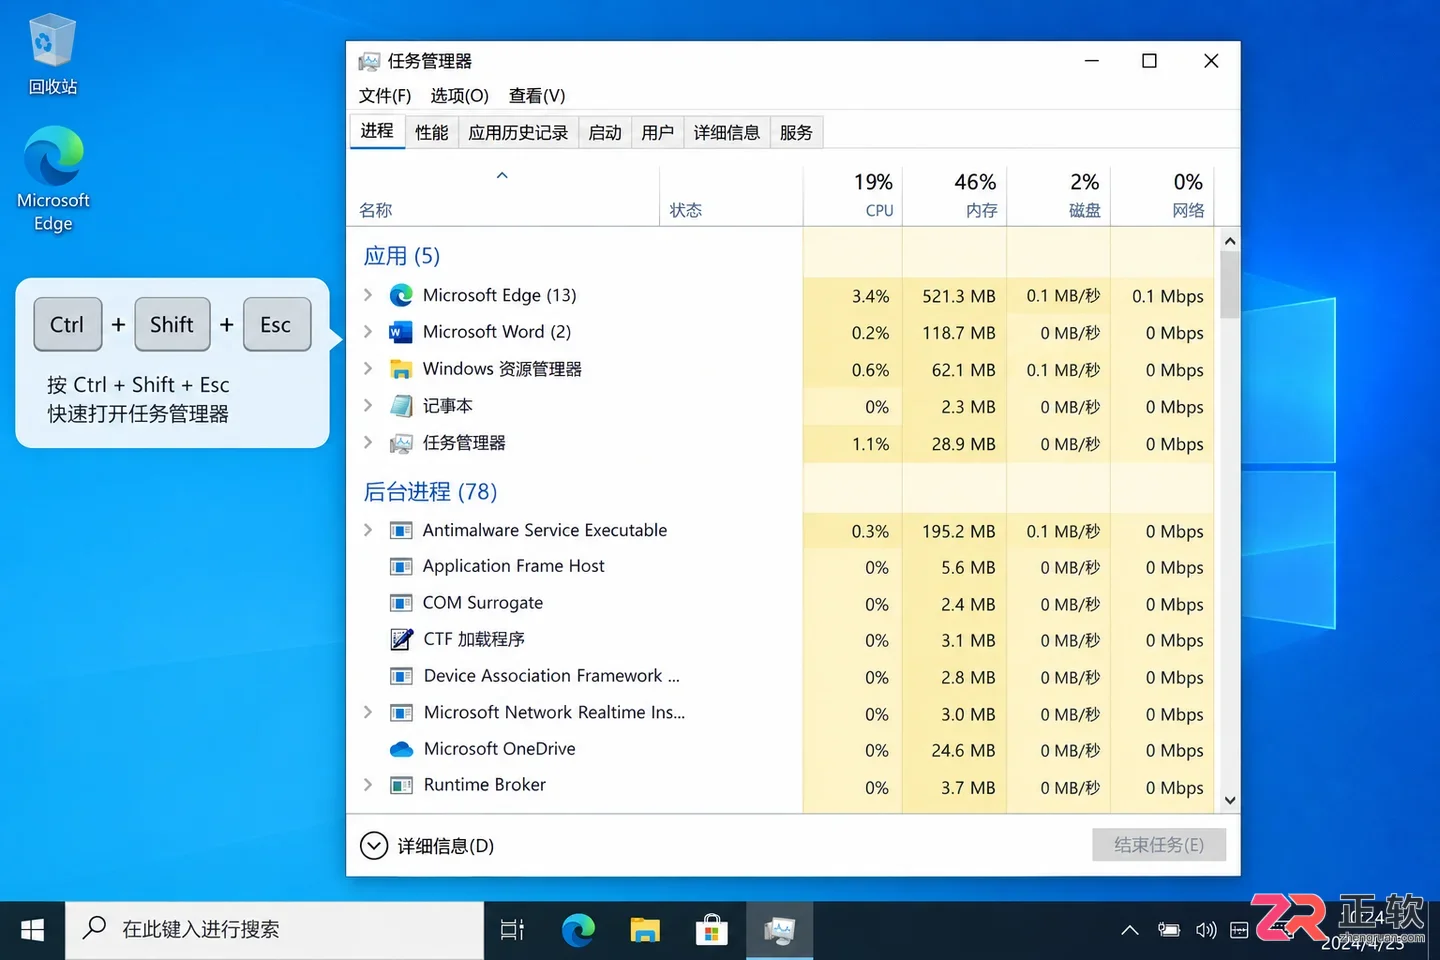Screen dimensions: 1440x960
Task: Click the Application Frame Host icon
Action: point(401,567)
